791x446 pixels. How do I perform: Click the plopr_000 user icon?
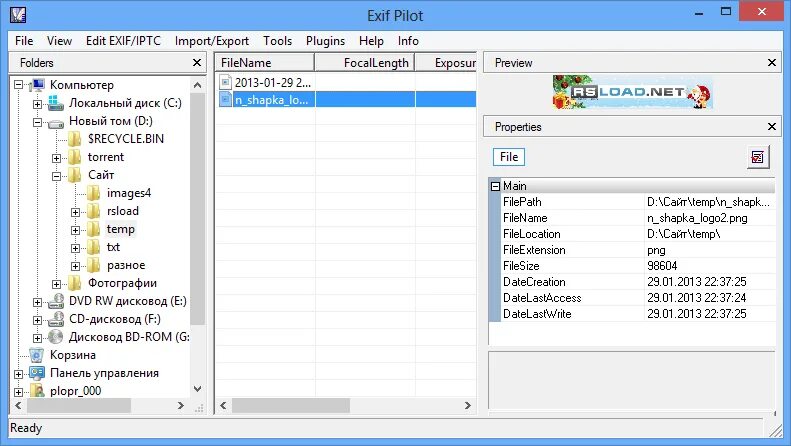[x=37, y=391]
